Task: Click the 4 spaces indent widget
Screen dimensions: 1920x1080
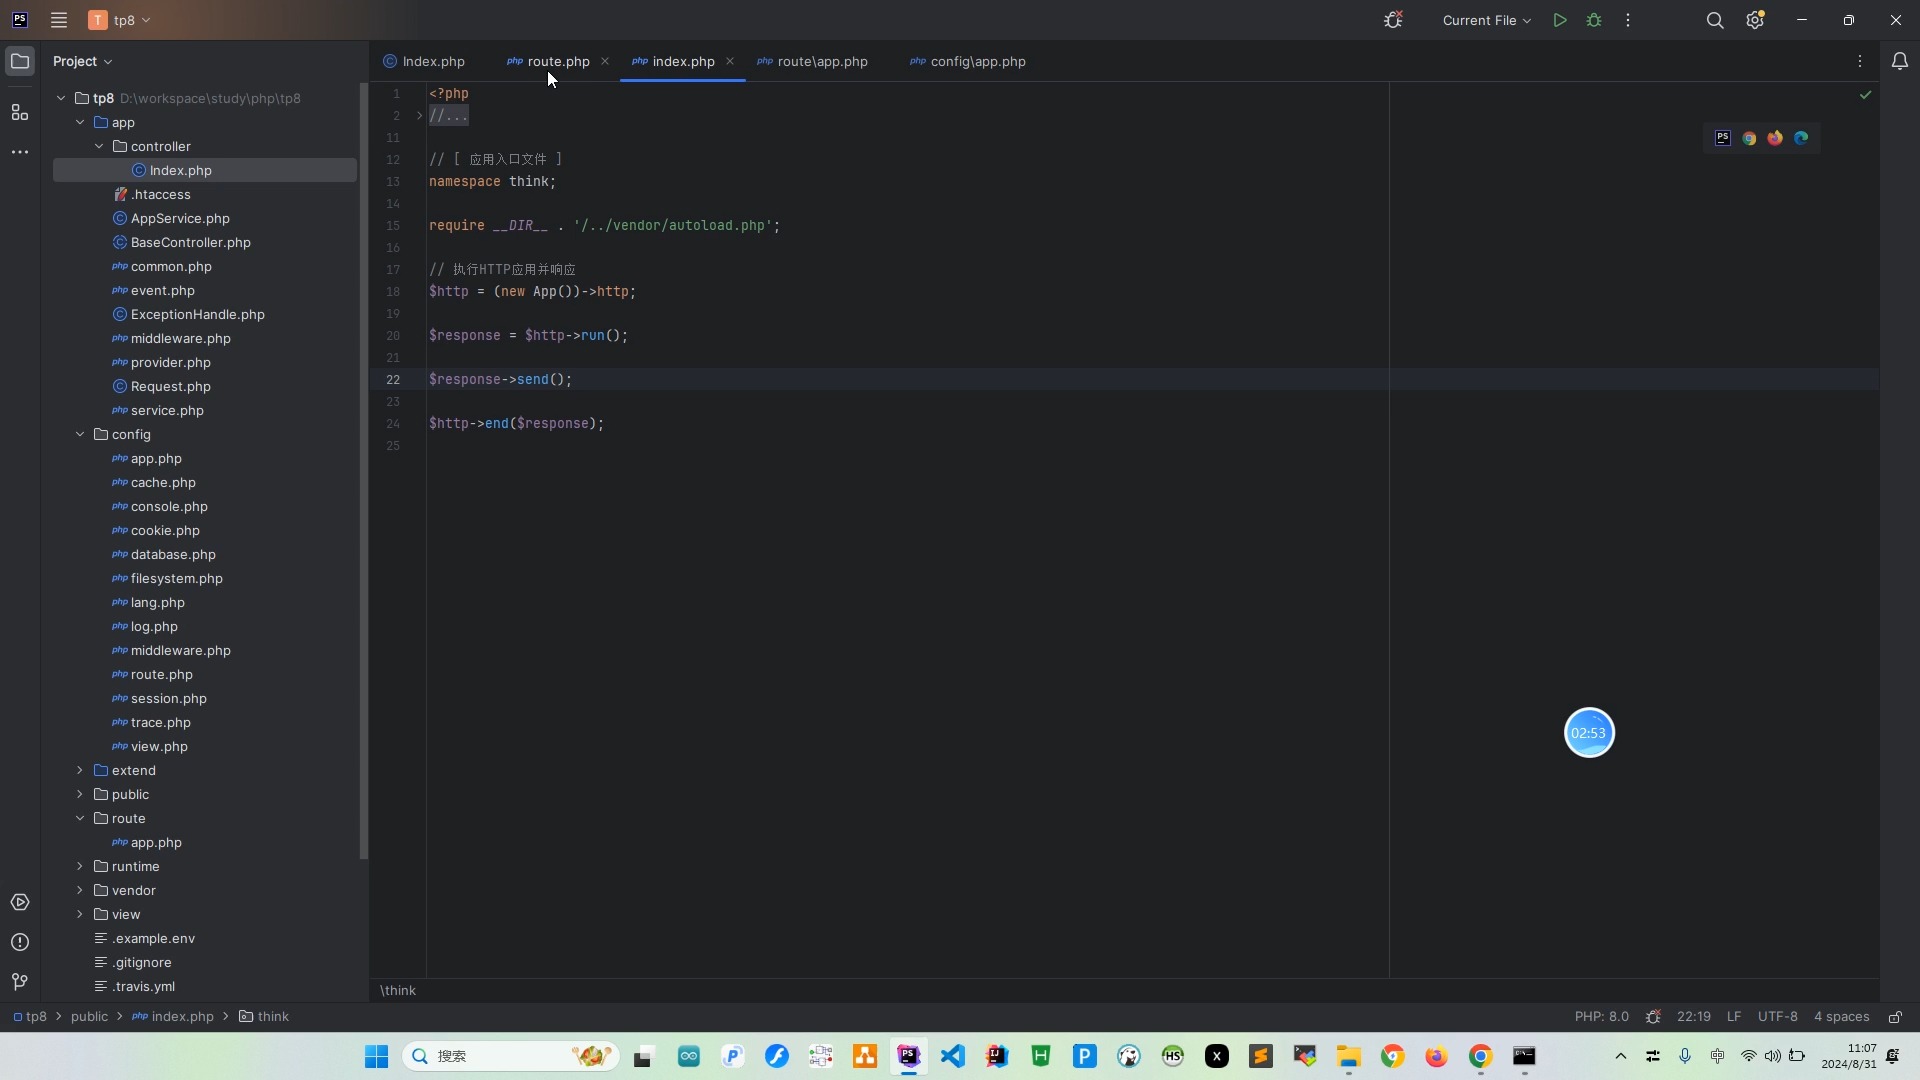Action: 1841,1017
